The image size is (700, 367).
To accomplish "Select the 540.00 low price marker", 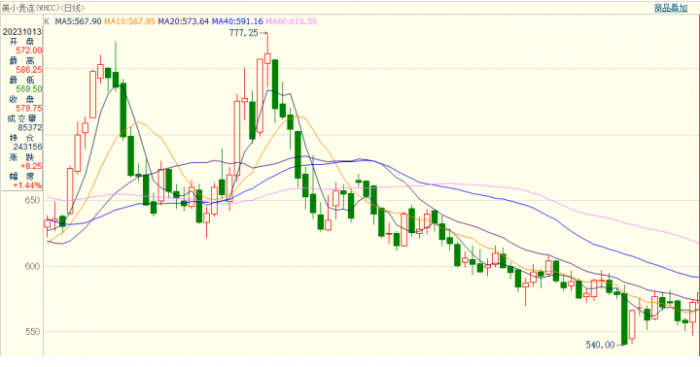I will point(600,345).
